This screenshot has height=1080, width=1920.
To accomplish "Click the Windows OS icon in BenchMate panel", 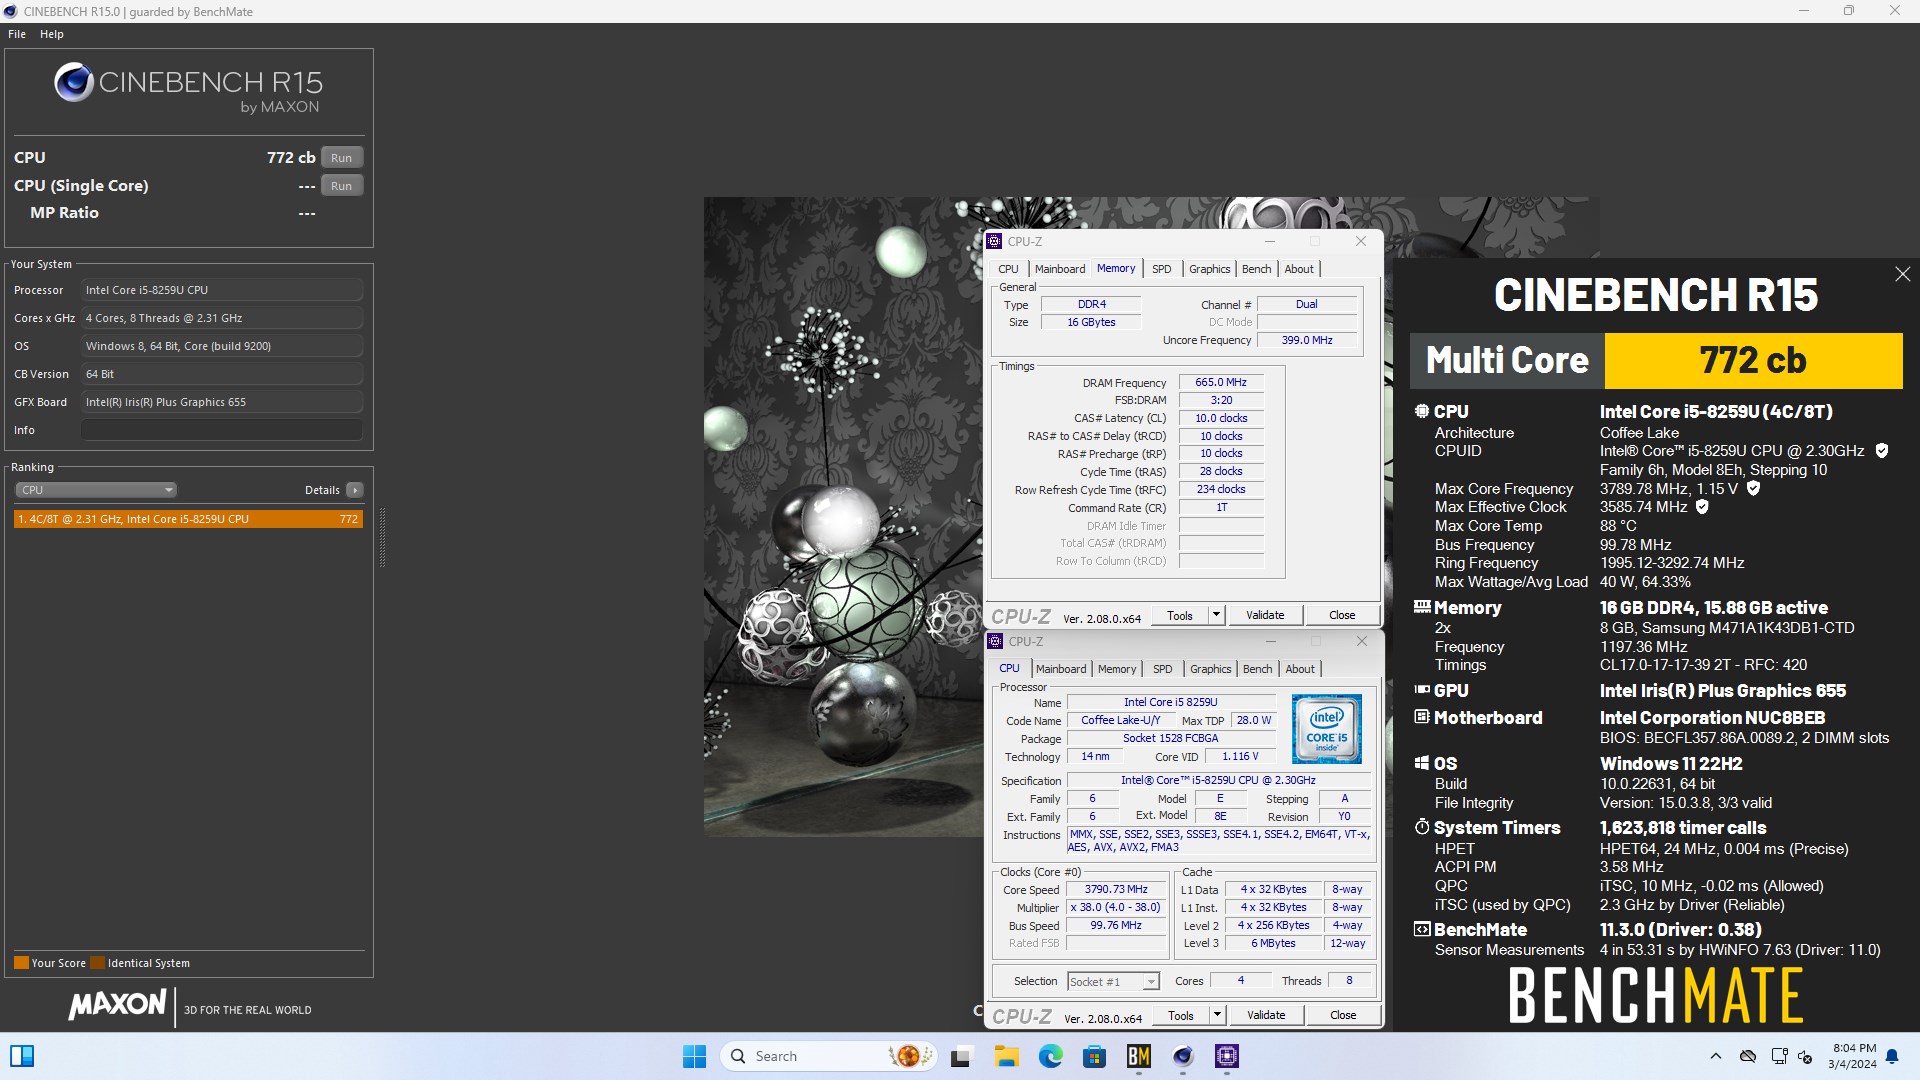I will (x=1422, y=763).
